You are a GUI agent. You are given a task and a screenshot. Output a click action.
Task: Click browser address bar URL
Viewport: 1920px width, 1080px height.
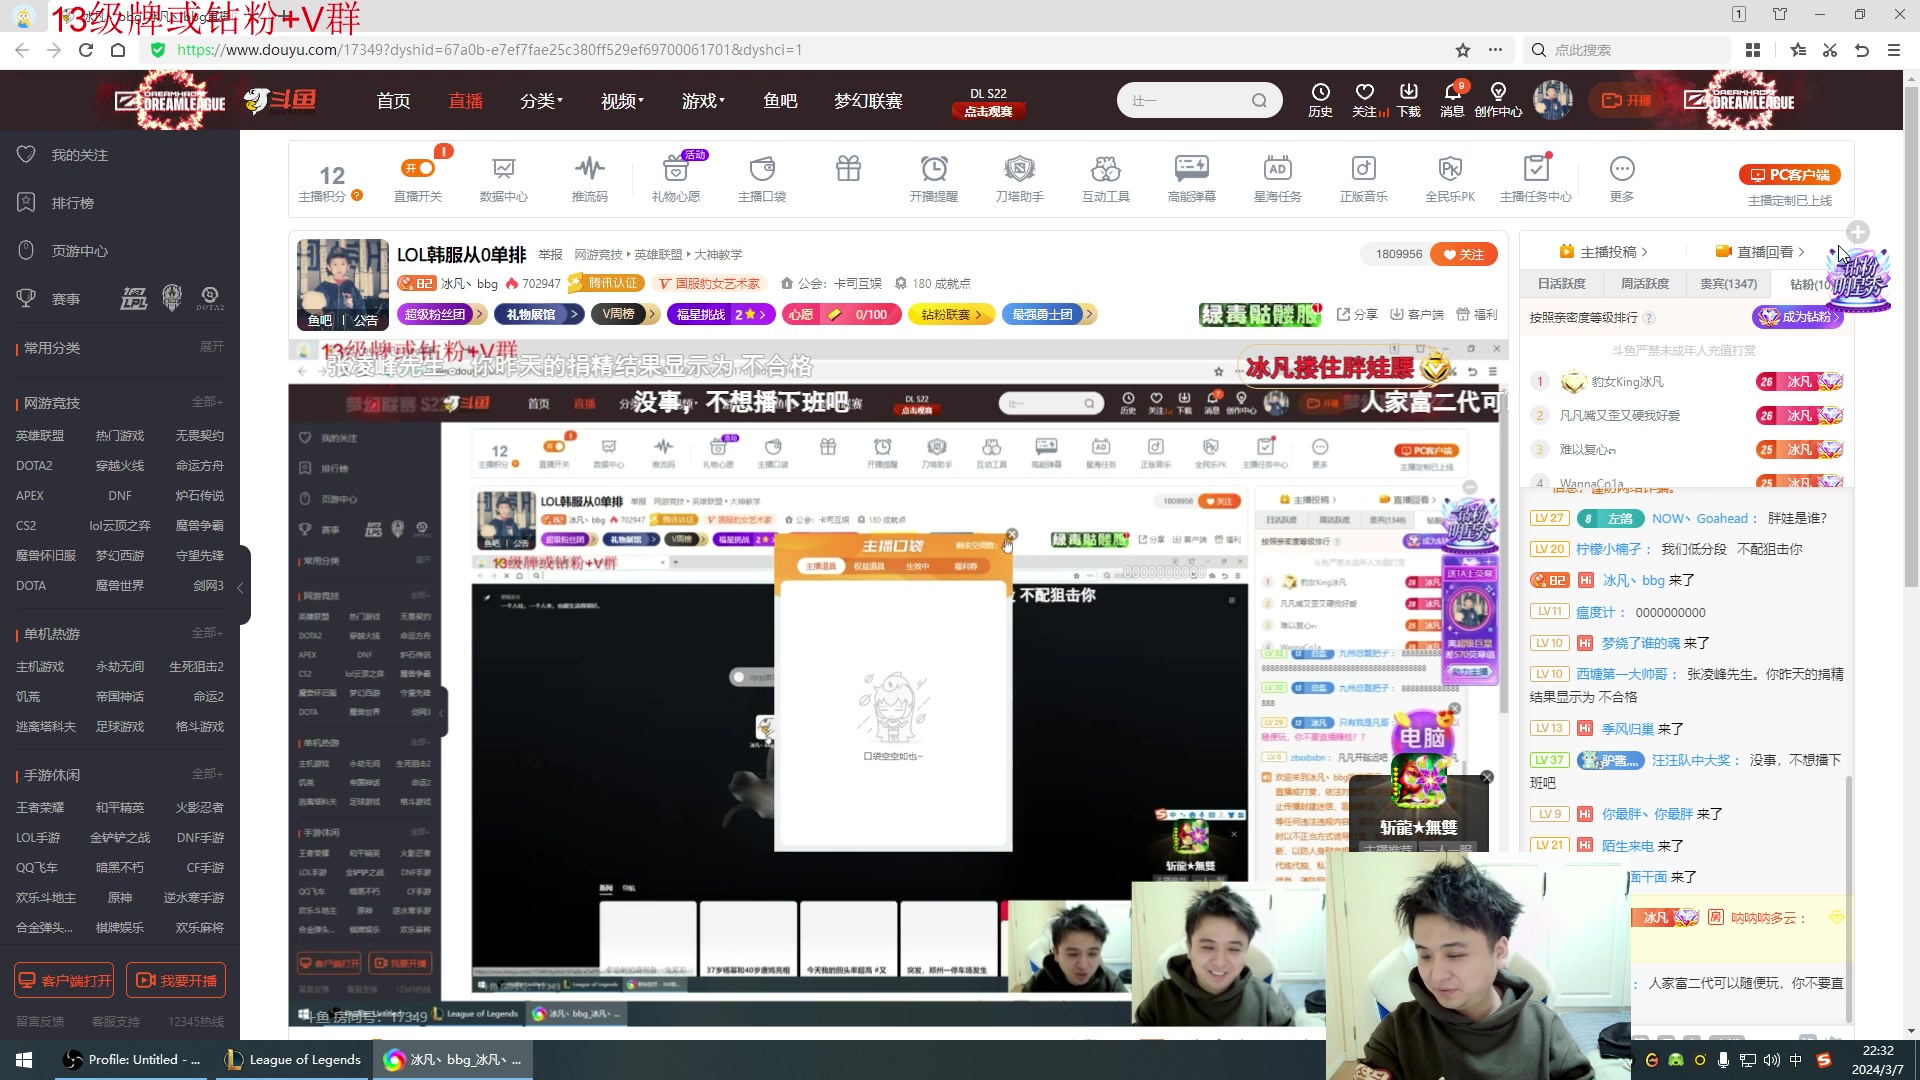tap(489, 50)
